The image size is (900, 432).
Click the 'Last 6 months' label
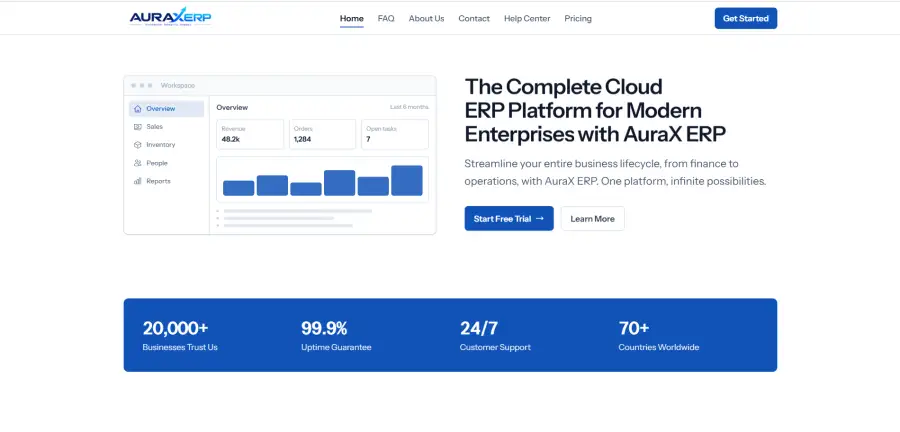pyautogui.click(x=409, y=107)
